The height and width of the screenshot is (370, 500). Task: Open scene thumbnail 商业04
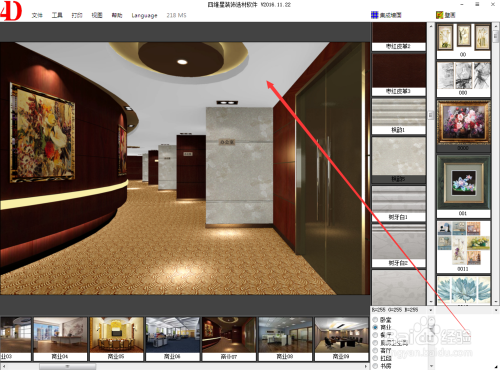pyautogui.click(x=60, y=339)
